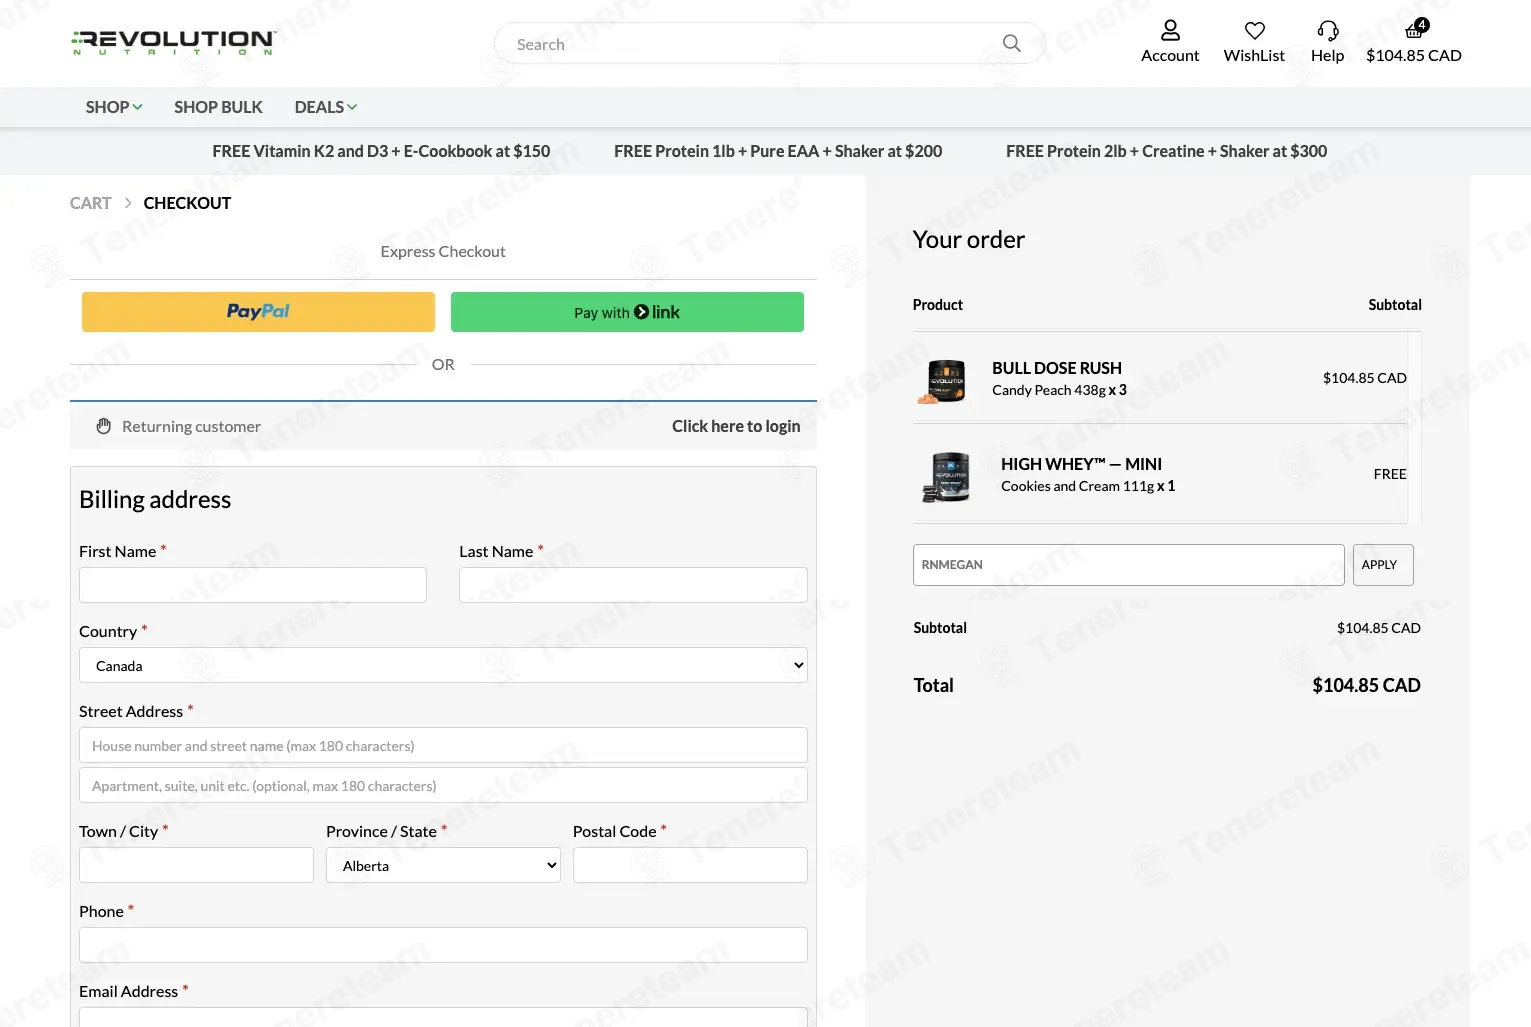Screen dimensions: 1531x1027
Task: Click here to login link
Action: click(x=736, y=426)
